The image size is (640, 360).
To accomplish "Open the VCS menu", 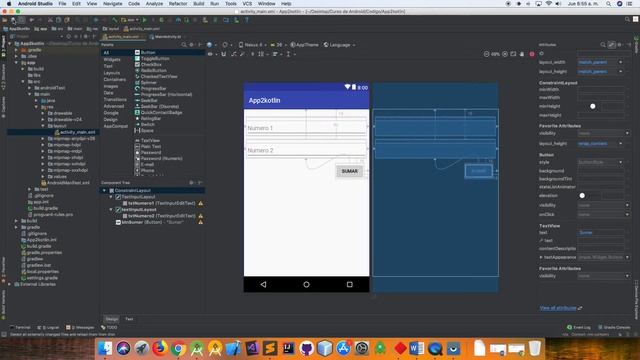I will coord(247,4).
